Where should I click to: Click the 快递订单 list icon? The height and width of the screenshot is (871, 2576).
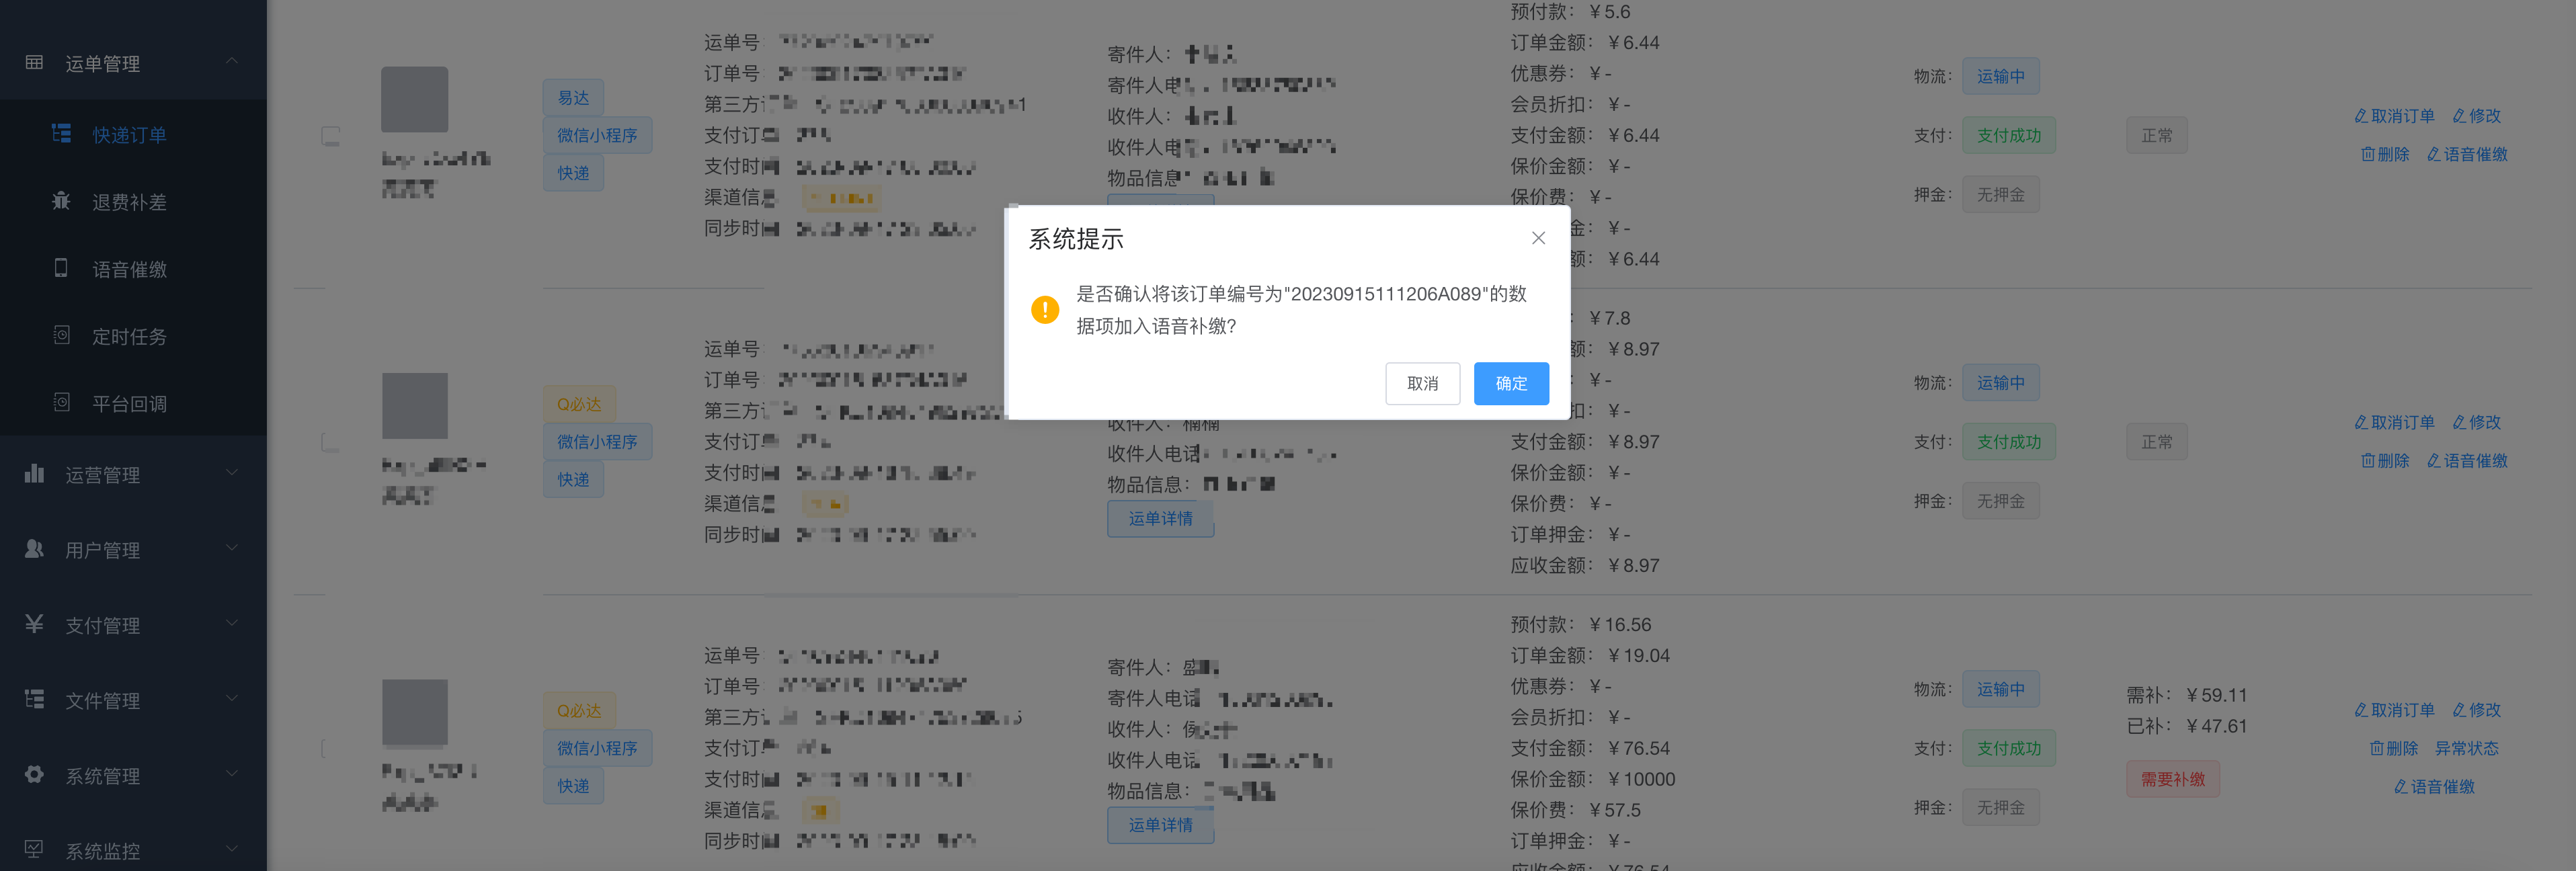click(61, 133)
